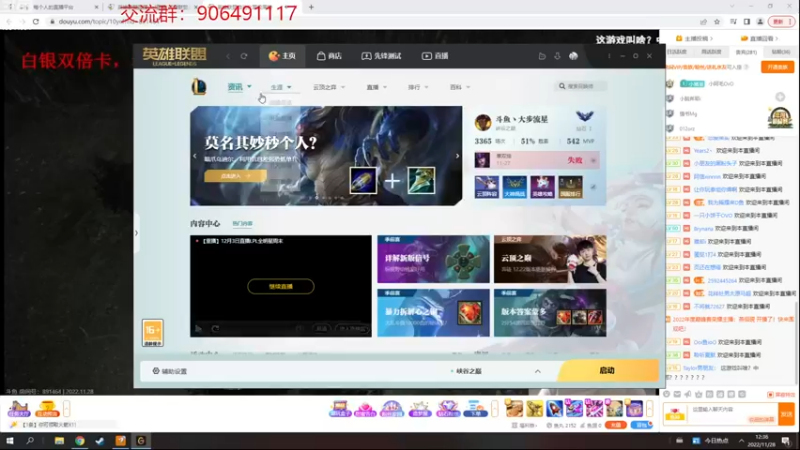The image size is (800, 450).
Task: Open the 版本答案蛮多 article card
Action: coord(550,313)
